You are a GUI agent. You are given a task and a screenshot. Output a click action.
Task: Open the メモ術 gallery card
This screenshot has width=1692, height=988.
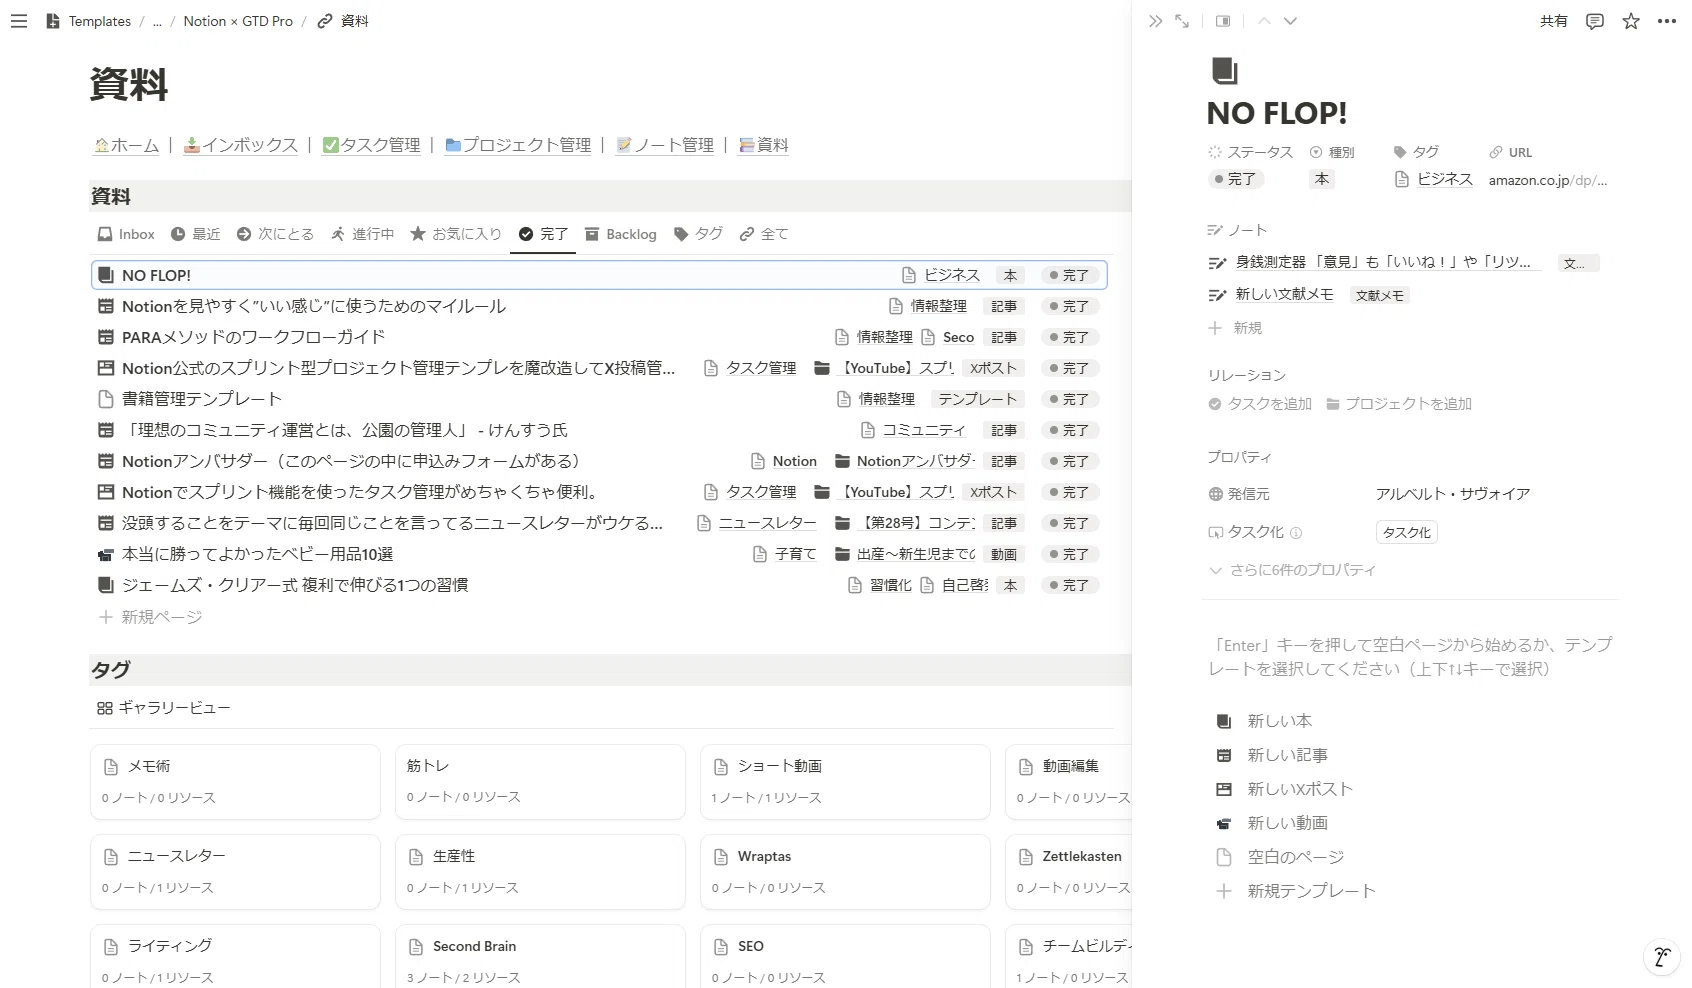[x=235, y=782]
